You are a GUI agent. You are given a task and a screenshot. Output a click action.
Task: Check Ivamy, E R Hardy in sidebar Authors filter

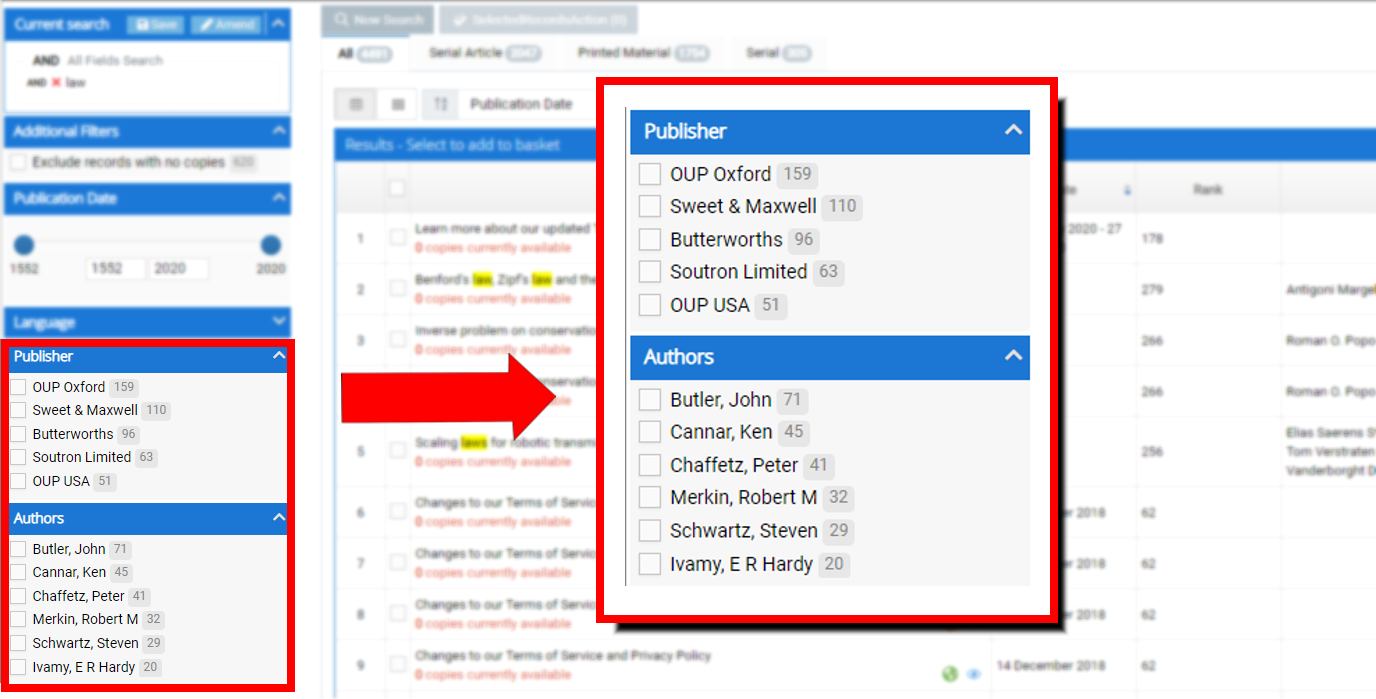click(19, 667)
